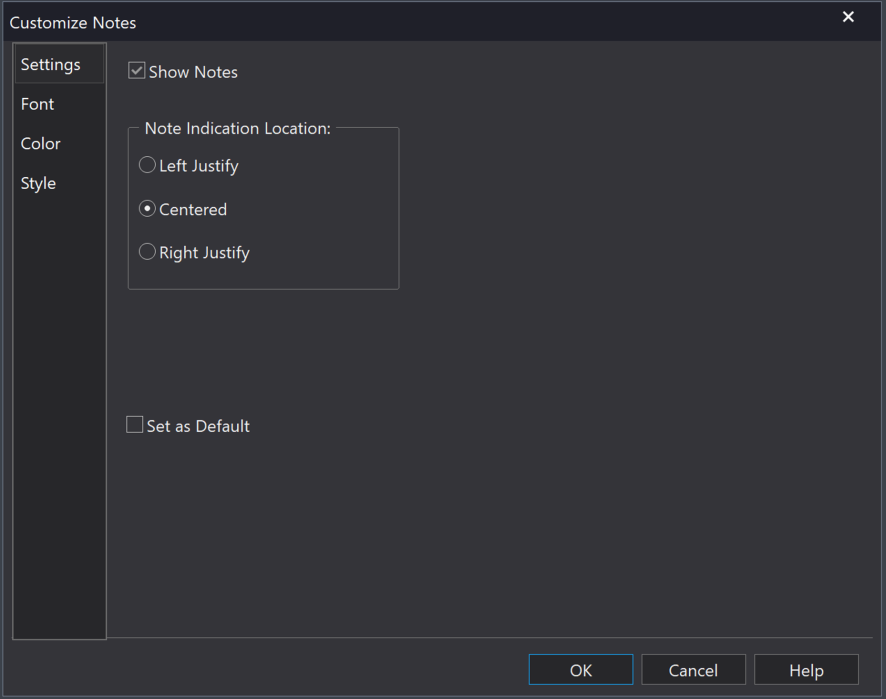Image resolution: width=886 pixels, height=699 pixels.
Task: Click the Set as Default label text
Action: tap(198, 426)
